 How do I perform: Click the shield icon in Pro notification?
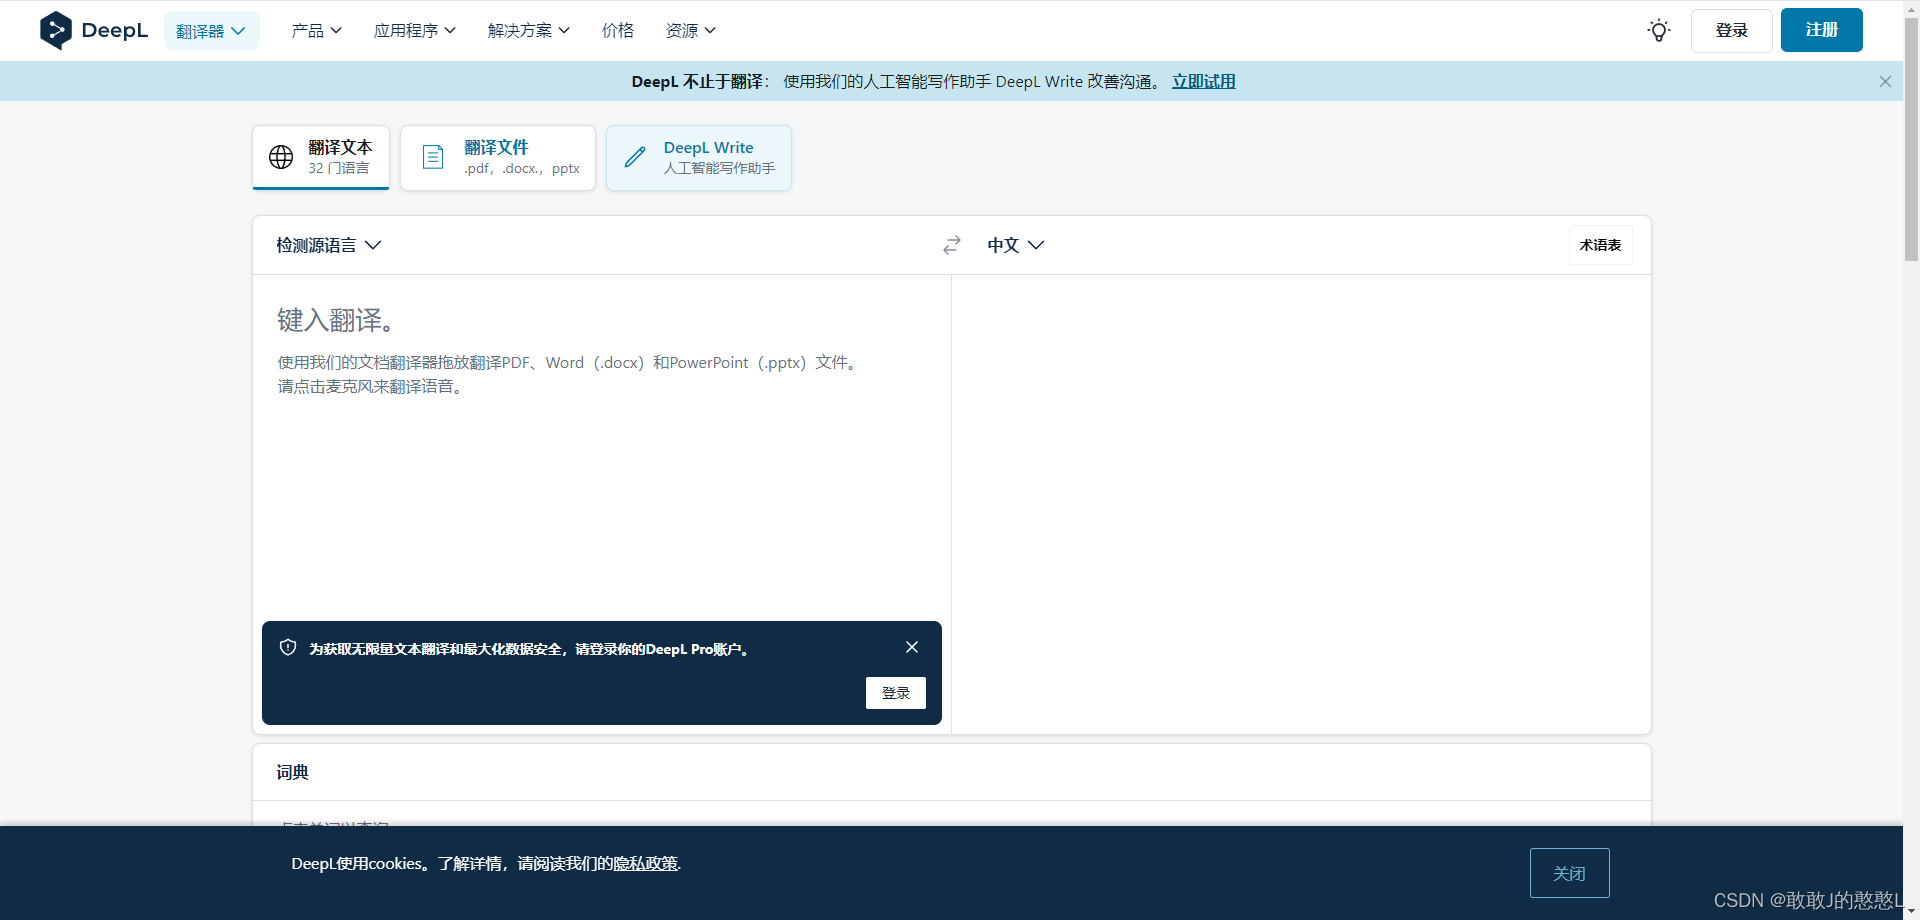288,647
